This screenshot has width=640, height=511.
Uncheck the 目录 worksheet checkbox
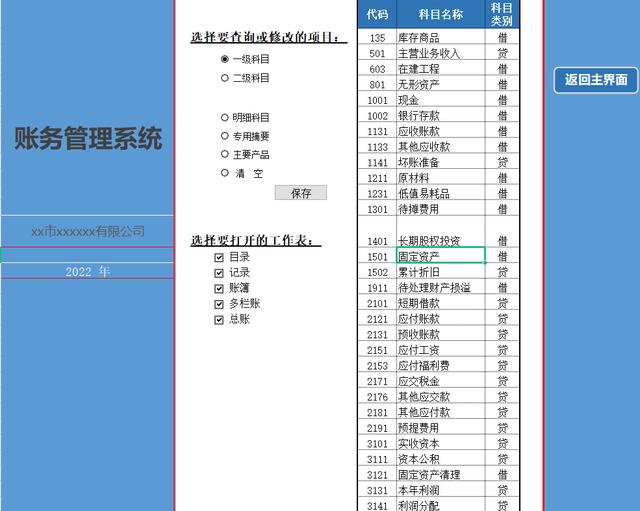click(x=219, y=257)
